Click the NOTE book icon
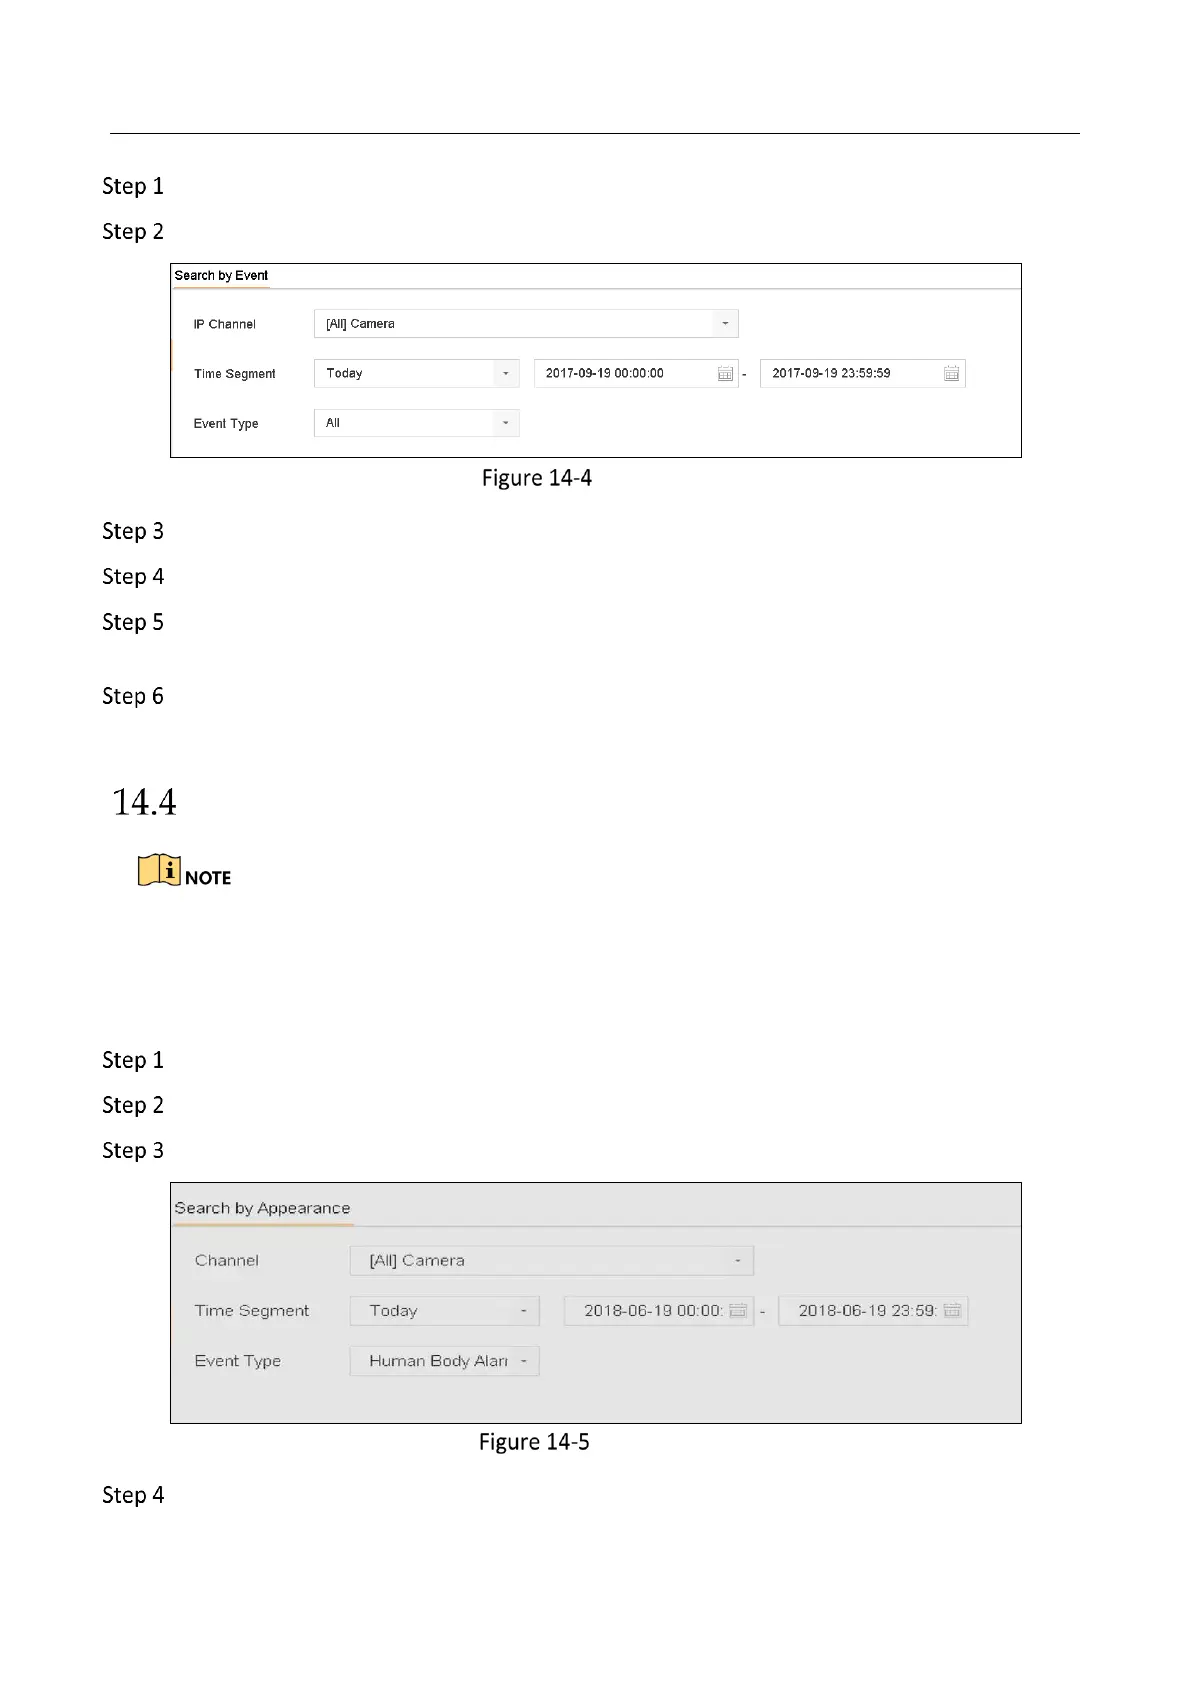This screenshot has width=1191, height=1684. point(159,870)
